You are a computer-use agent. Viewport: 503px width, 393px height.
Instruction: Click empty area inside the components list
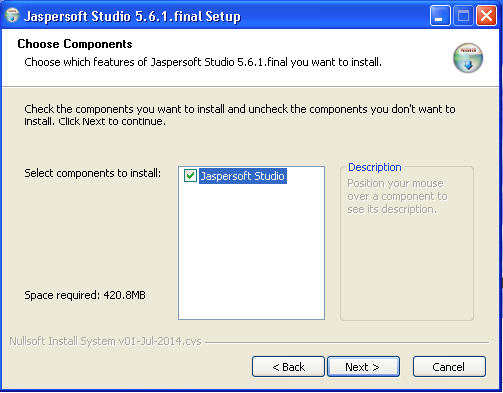click(x=251, y=253)
